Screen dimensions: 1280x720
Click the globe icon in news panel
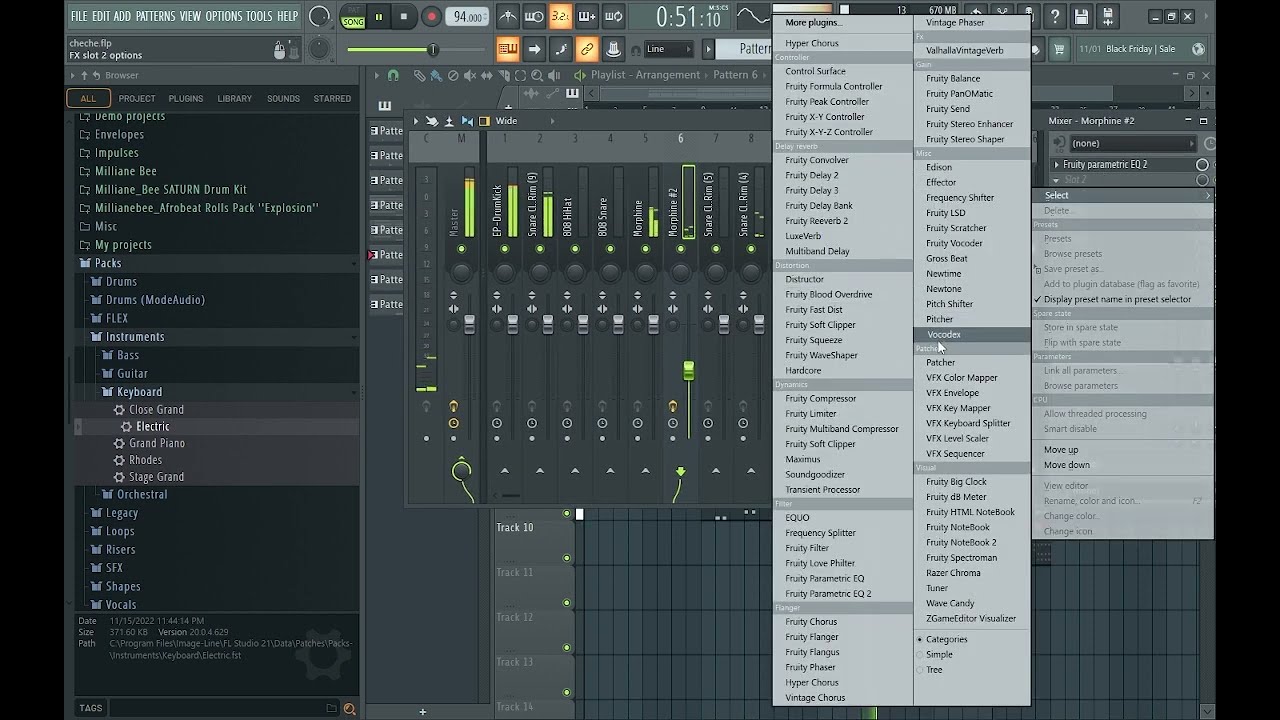point(1198,49)
